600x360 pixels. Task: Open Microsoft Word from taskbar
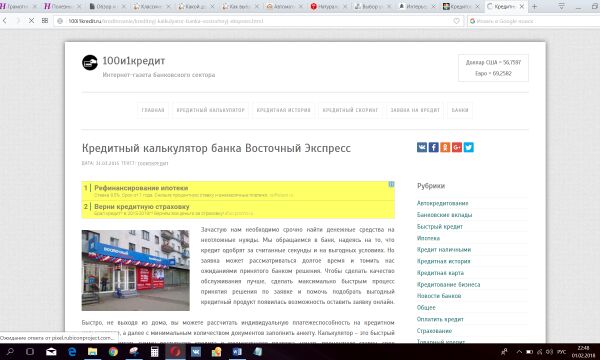[x=237, y=352]
